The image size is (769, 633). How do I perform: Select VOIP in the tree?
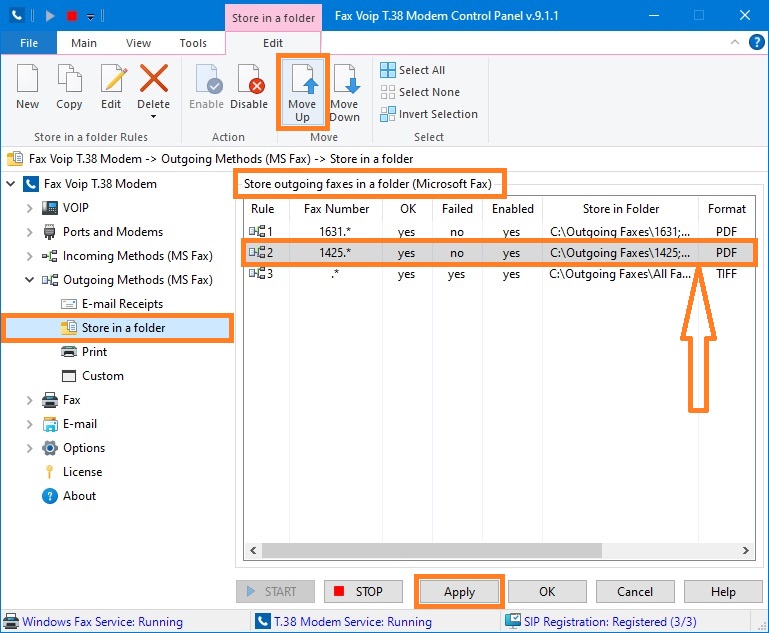pos(76,208)
